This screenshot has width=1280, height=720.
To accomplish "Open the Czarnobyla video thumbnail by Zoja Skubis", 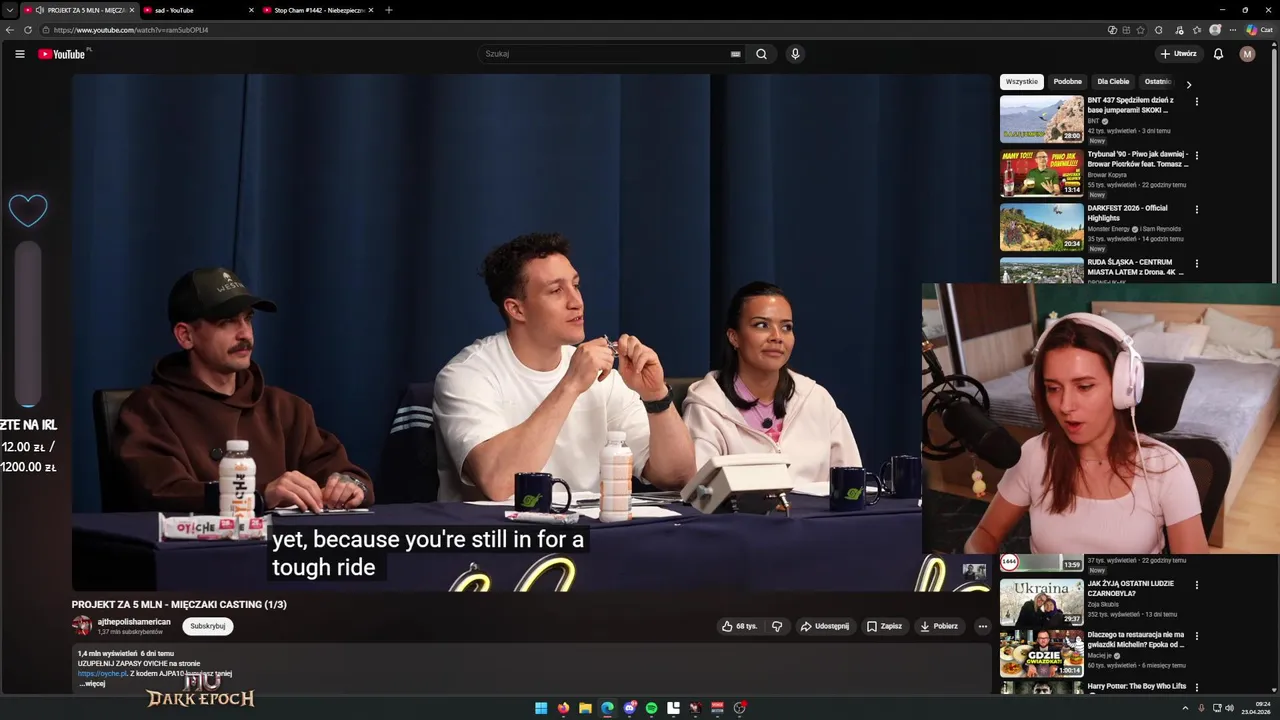I will 1042,602.
